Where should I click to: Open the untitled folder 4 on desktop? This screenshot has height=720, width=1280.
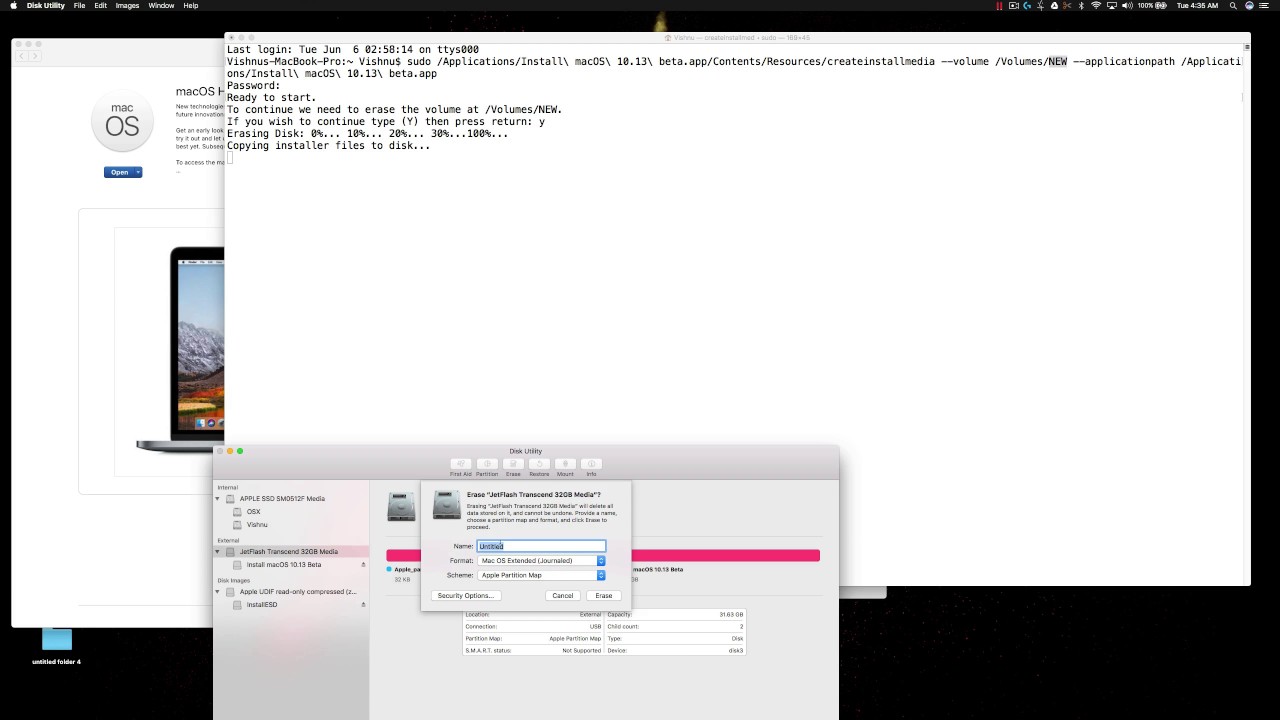point(57,646)
